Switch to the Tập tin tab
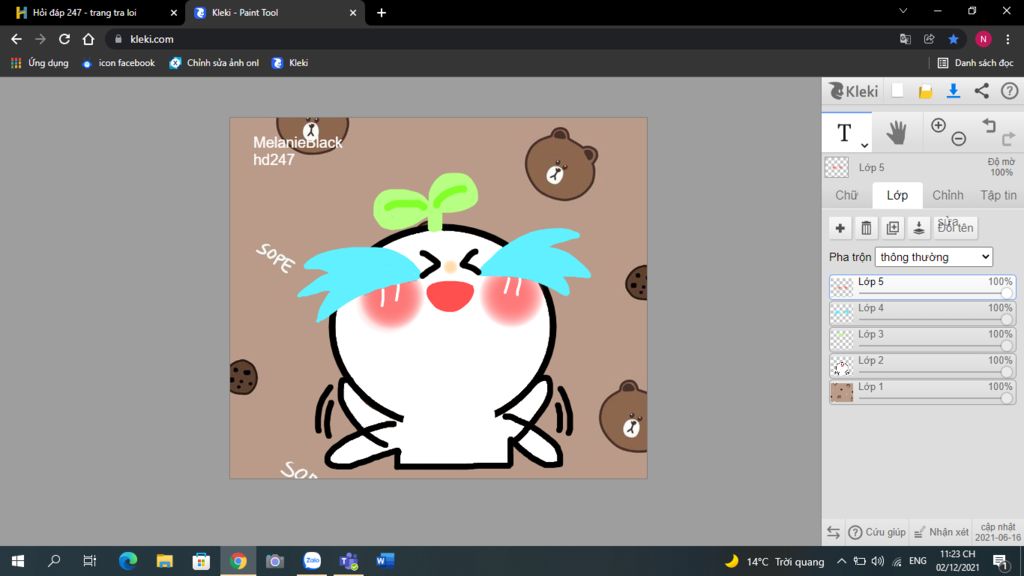1024x576 pixels. (x=998, y=195)
